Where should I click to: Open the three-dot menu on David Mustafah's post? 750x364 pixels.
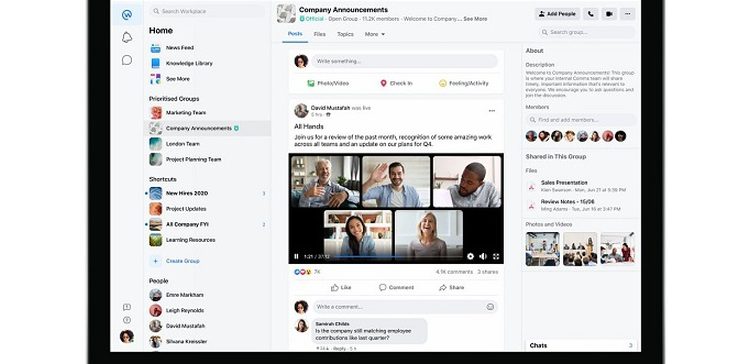click(x=492, y=111)
